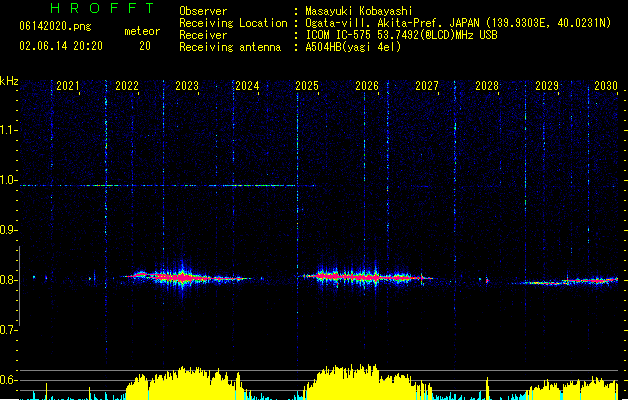Click the 0.8 kHz axis label
This screenshot has height=400, width=629.
[x=8, y=280]
